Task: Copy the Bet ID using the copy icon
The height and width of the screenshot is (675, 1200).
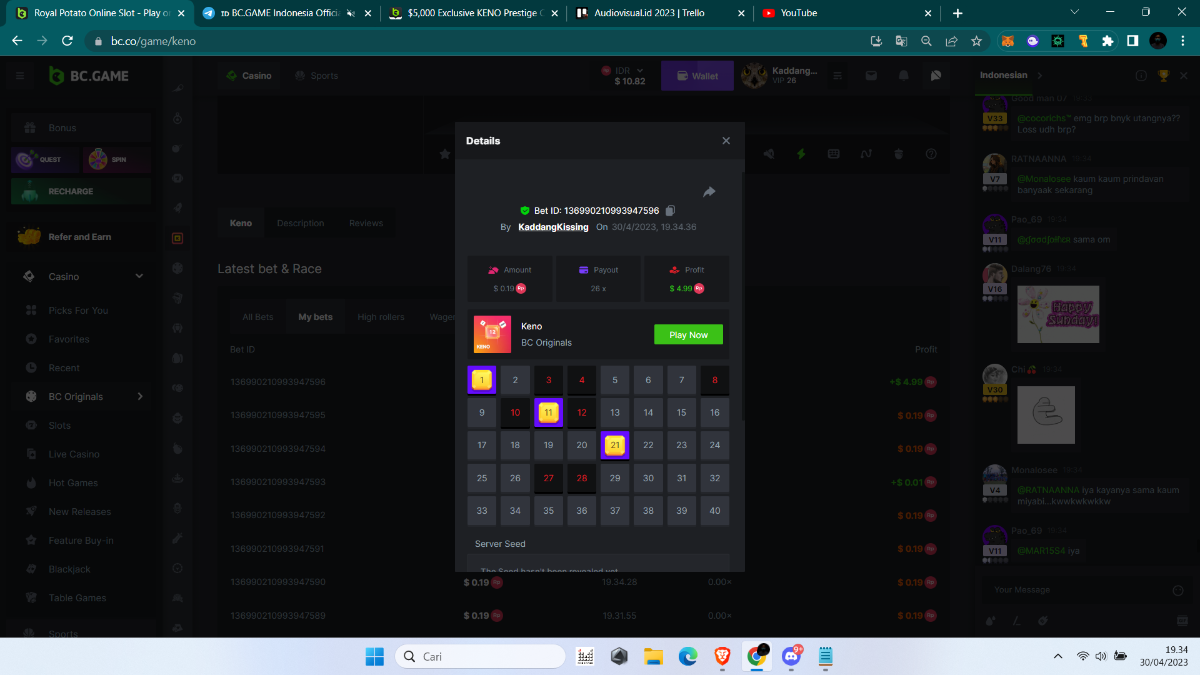Action: [x=670, y=211]
